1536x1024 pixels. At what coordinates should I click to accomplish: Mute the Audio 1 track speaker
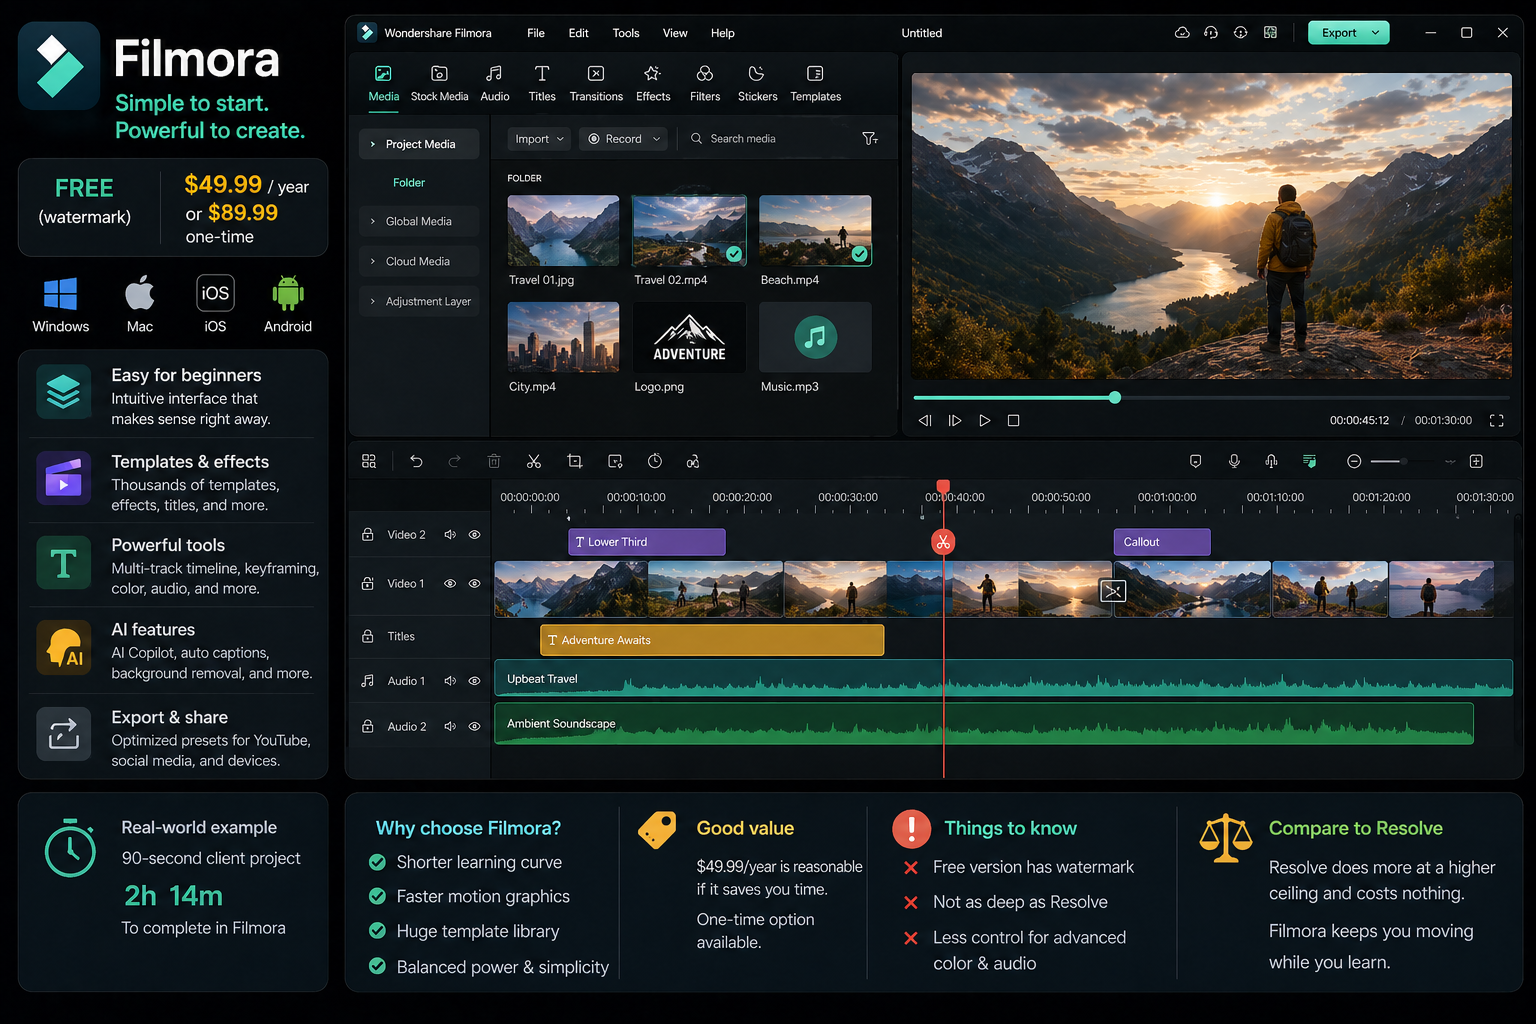pos(450,681)
